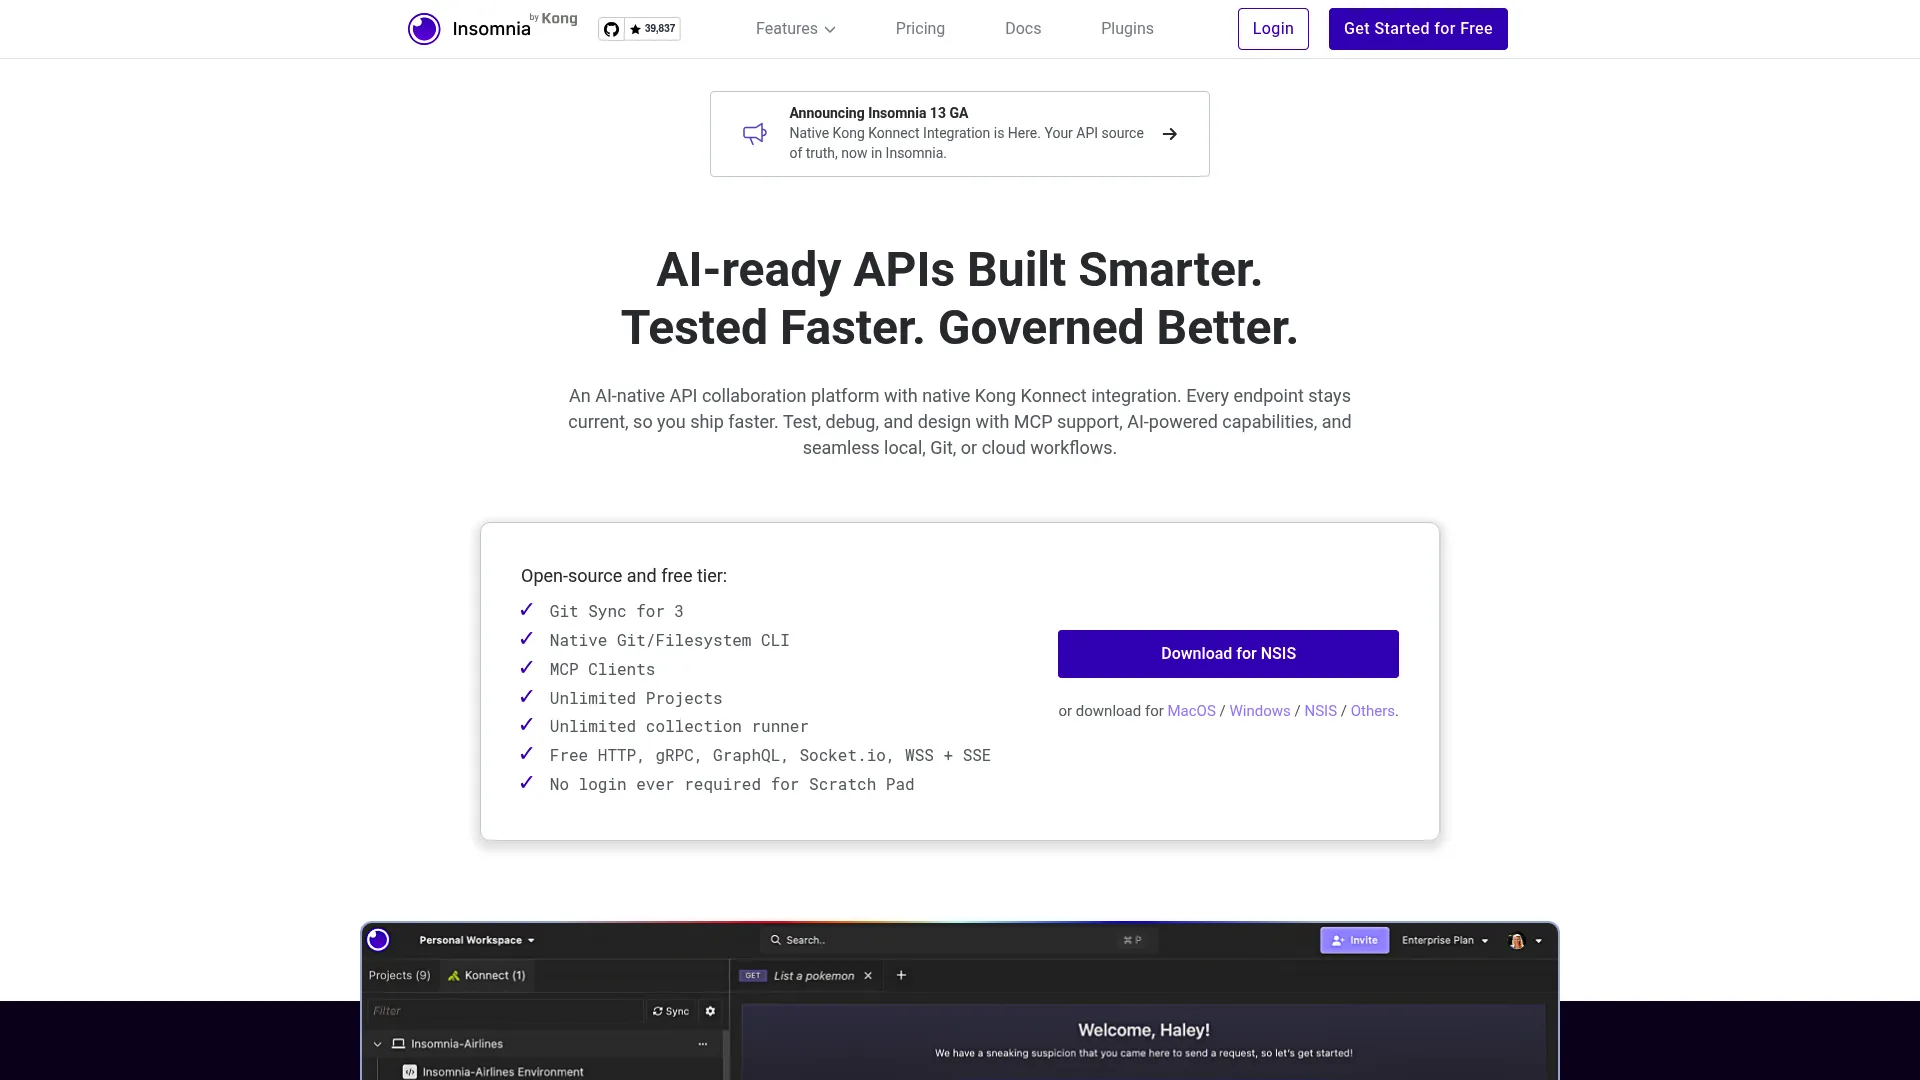This screenshot has height=1080, width=1920.
Task: Click the 'Open-source and free tier:' heading
Action: click(x=624, y=576)
